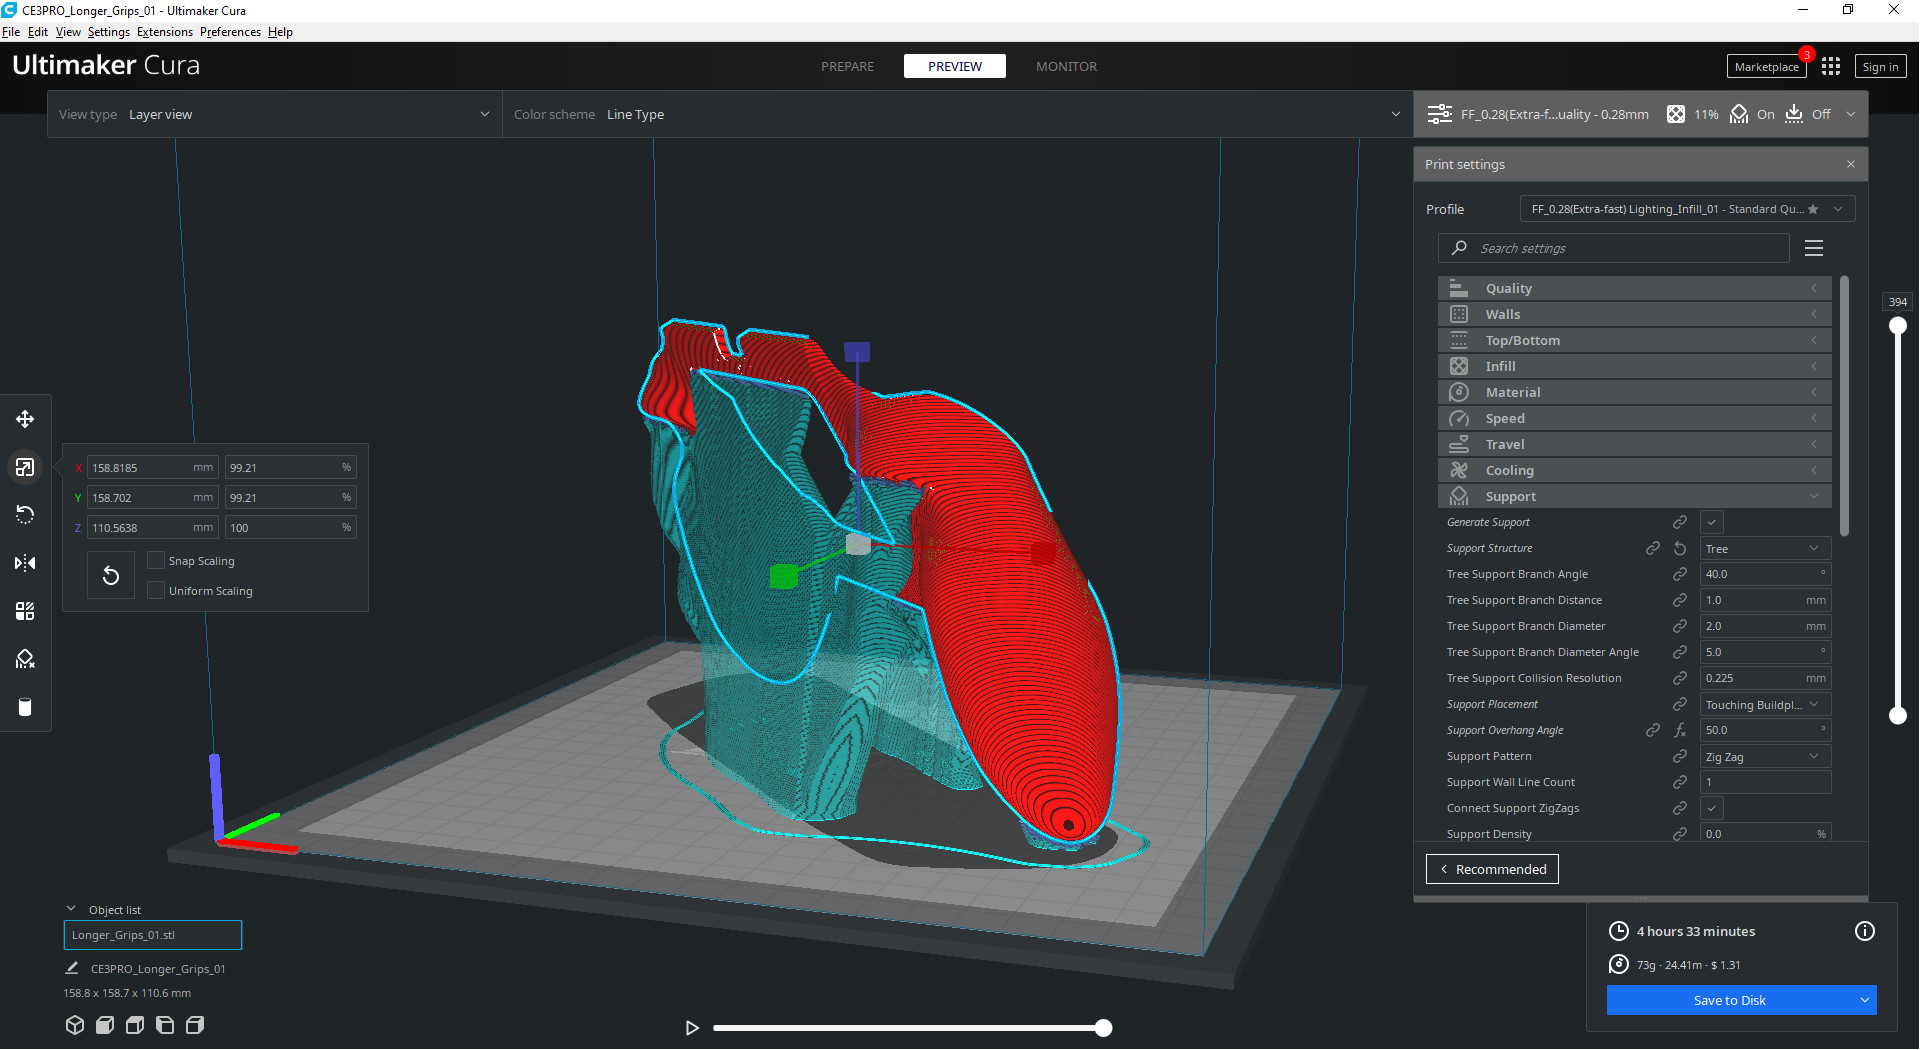Select the Support Blocker tool
Screen dimensions: 1920x1050
point(25,659)
